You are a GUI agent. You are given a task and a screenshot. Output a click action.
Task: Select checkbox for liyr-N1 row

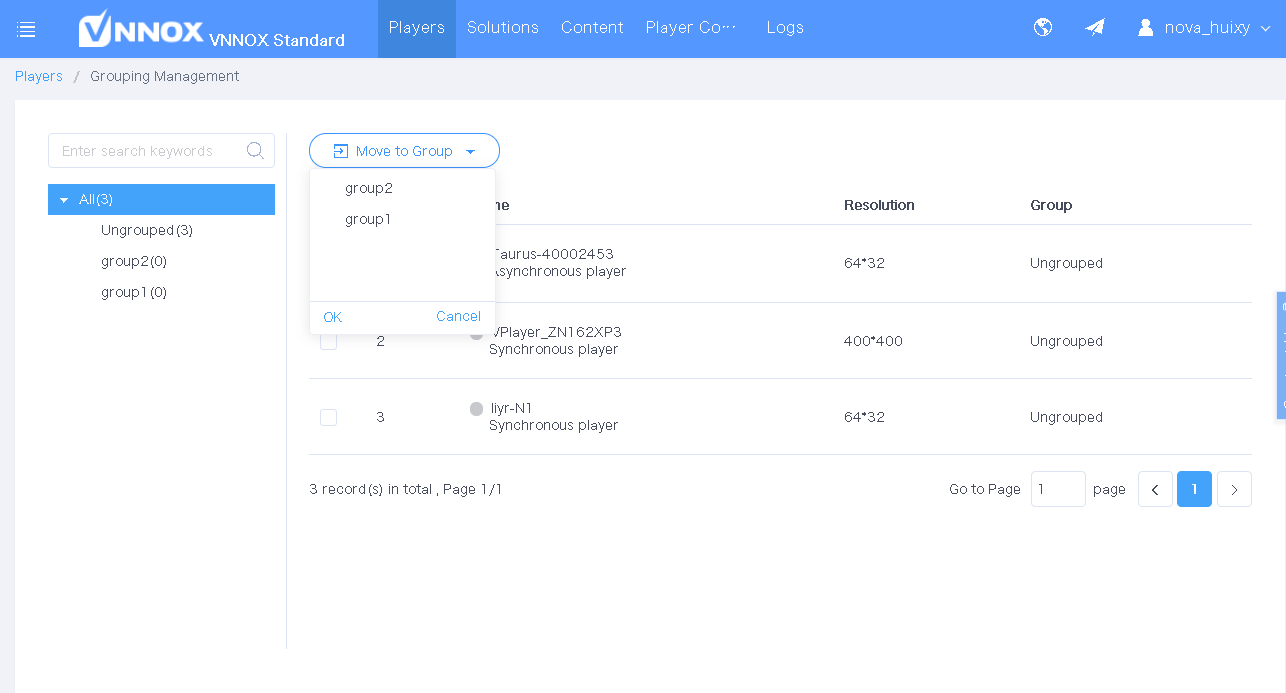(328, 417)
